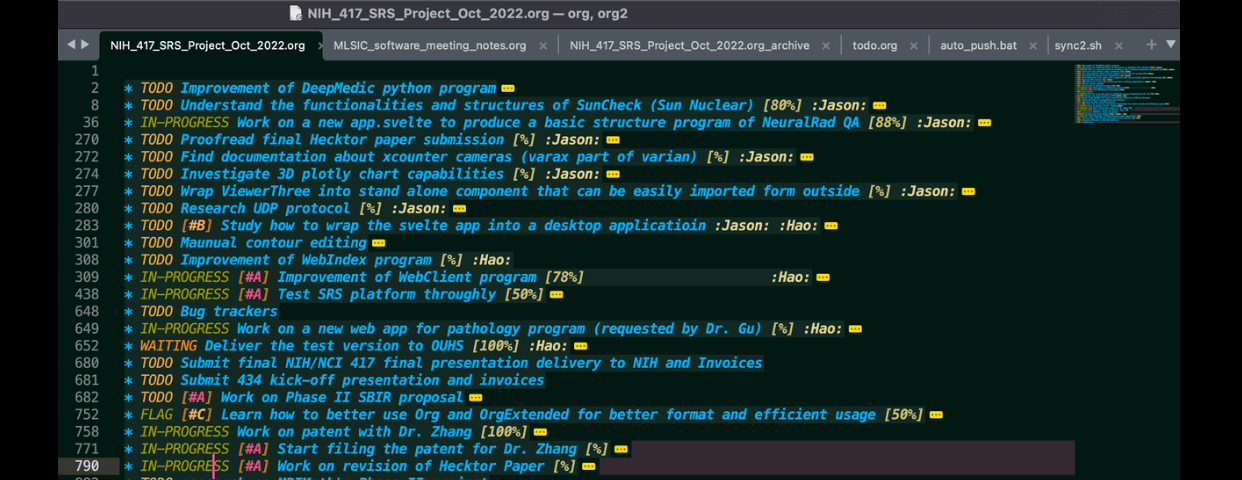The image size is (1242, 480).
Task: Close the todo.org tab
Action: (x=915, y=46)
